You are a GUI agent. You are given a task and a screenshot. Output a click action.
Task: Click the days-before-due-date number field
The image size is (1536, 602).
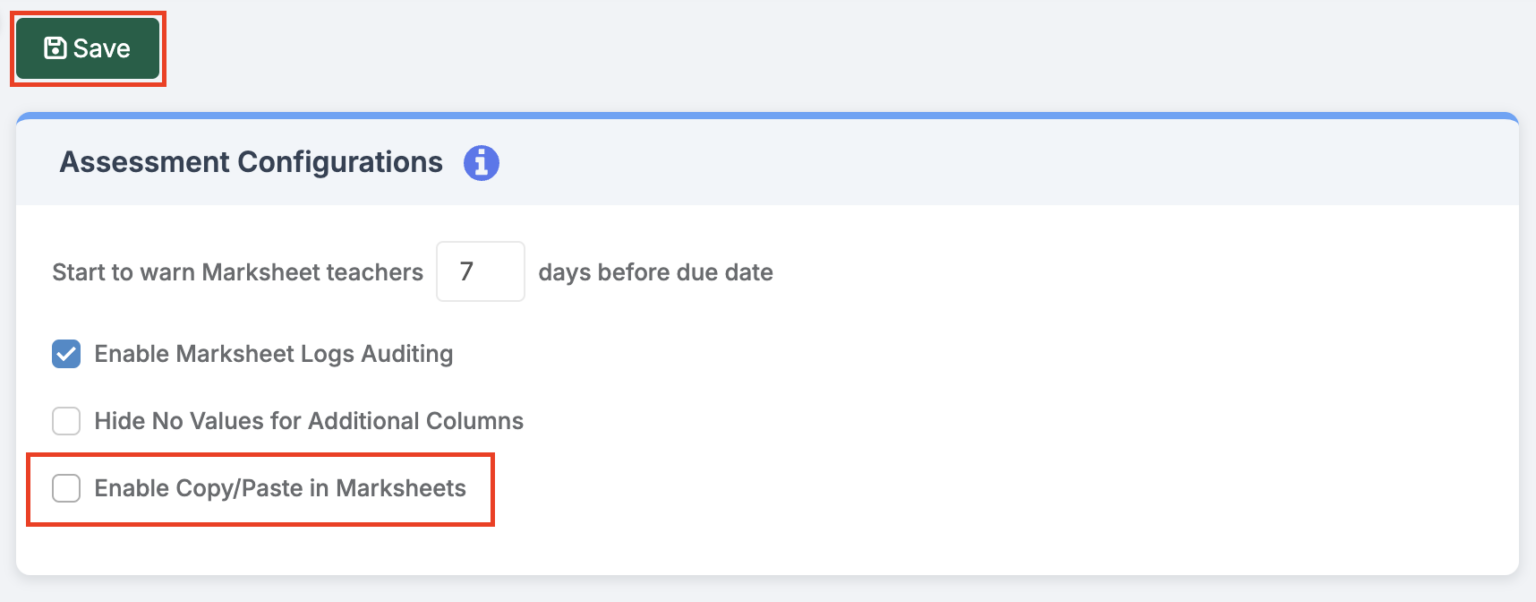point(480,271)
